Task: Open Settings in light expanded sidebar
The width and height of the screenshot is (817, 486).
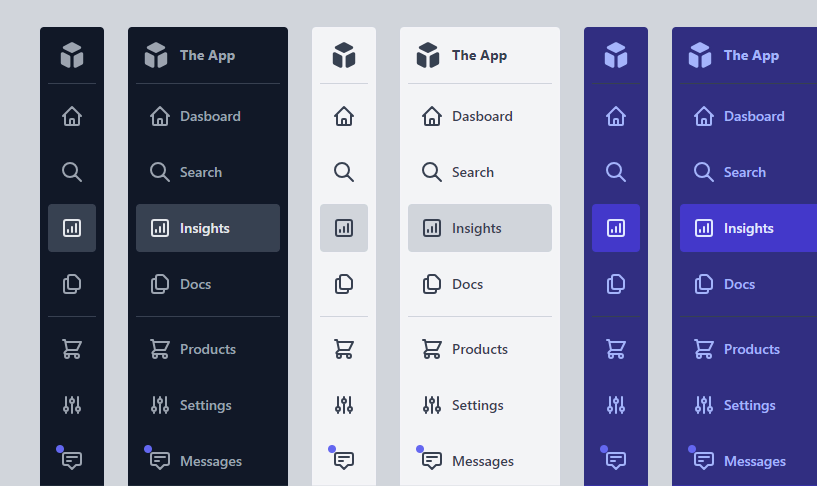Action: (x=480, y=405)
